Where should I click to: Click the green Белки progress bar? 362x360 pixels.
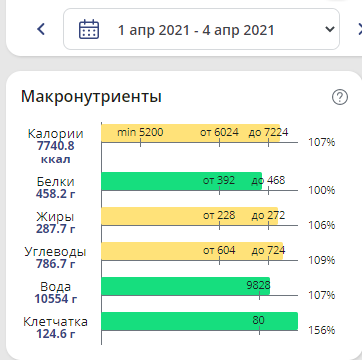point(182,181)
